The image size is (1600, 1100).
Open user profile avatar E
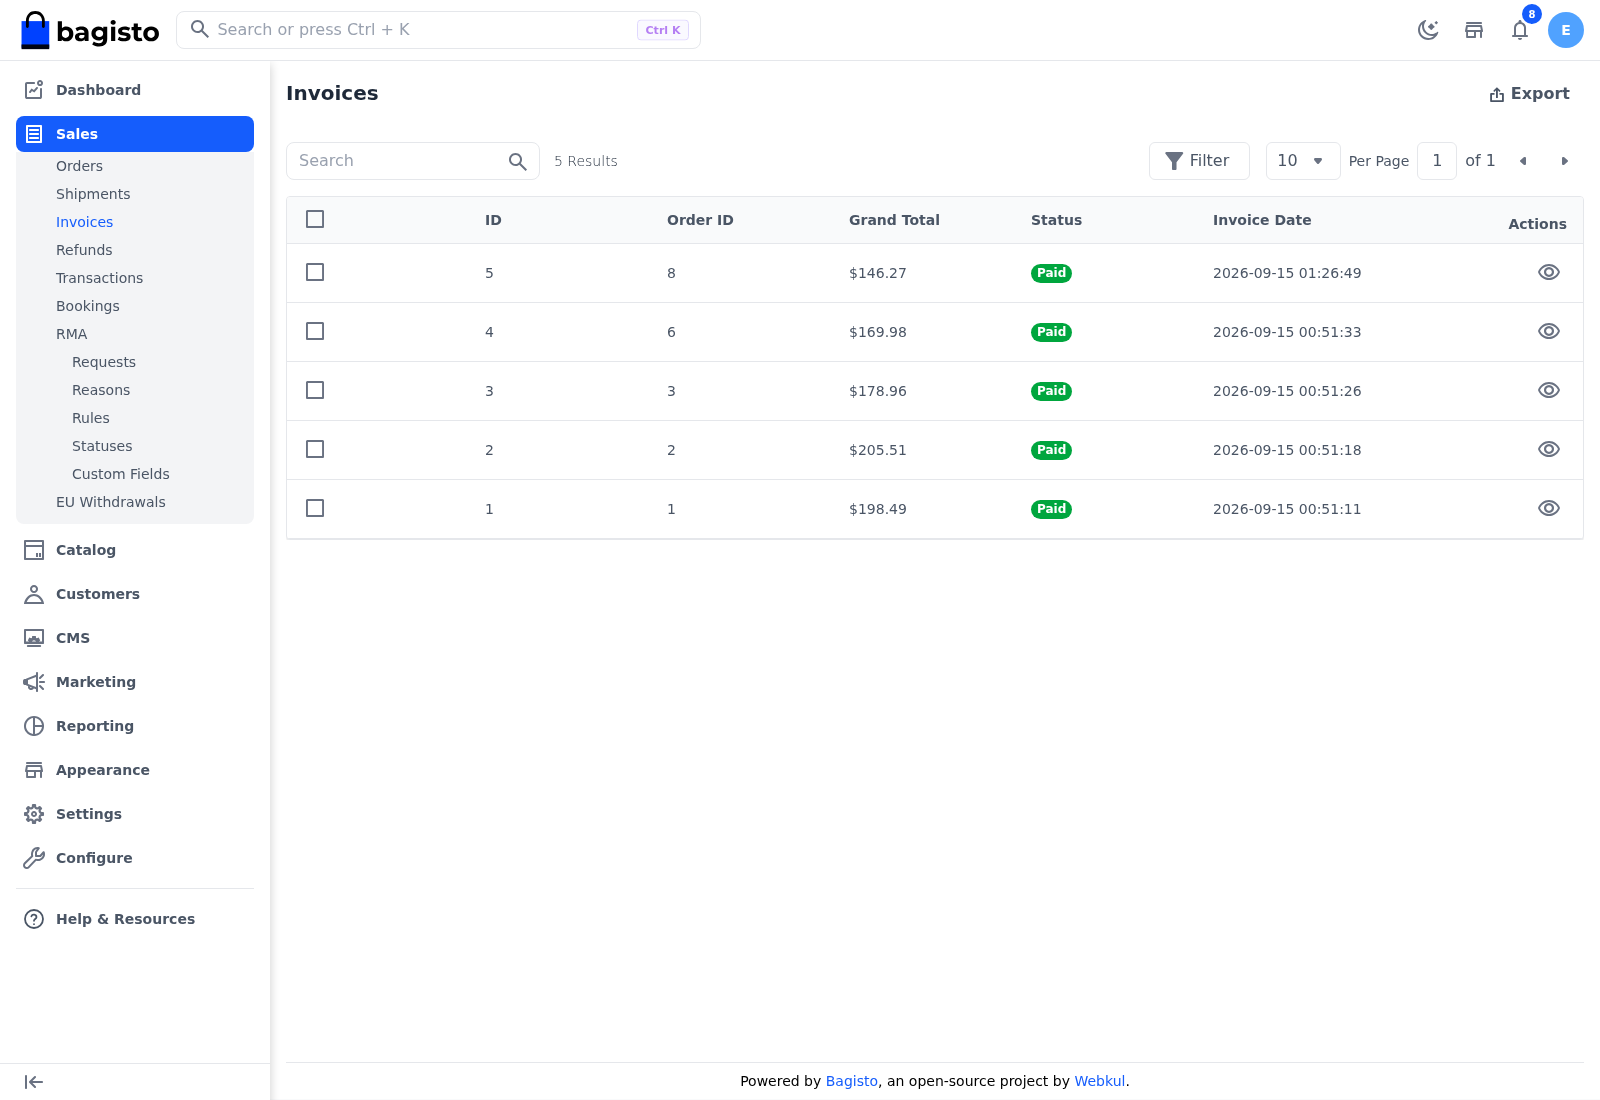click(x=1566, y=30)
